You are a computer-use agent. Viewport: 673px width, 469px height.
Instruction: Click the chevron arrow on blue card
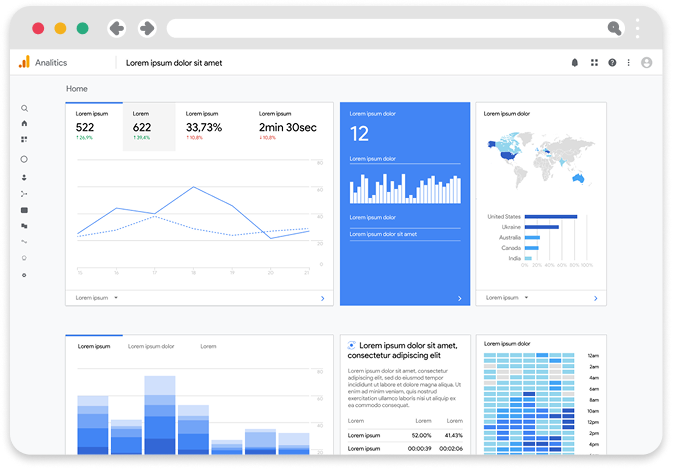pyautogui.click(x=460, y=298)
